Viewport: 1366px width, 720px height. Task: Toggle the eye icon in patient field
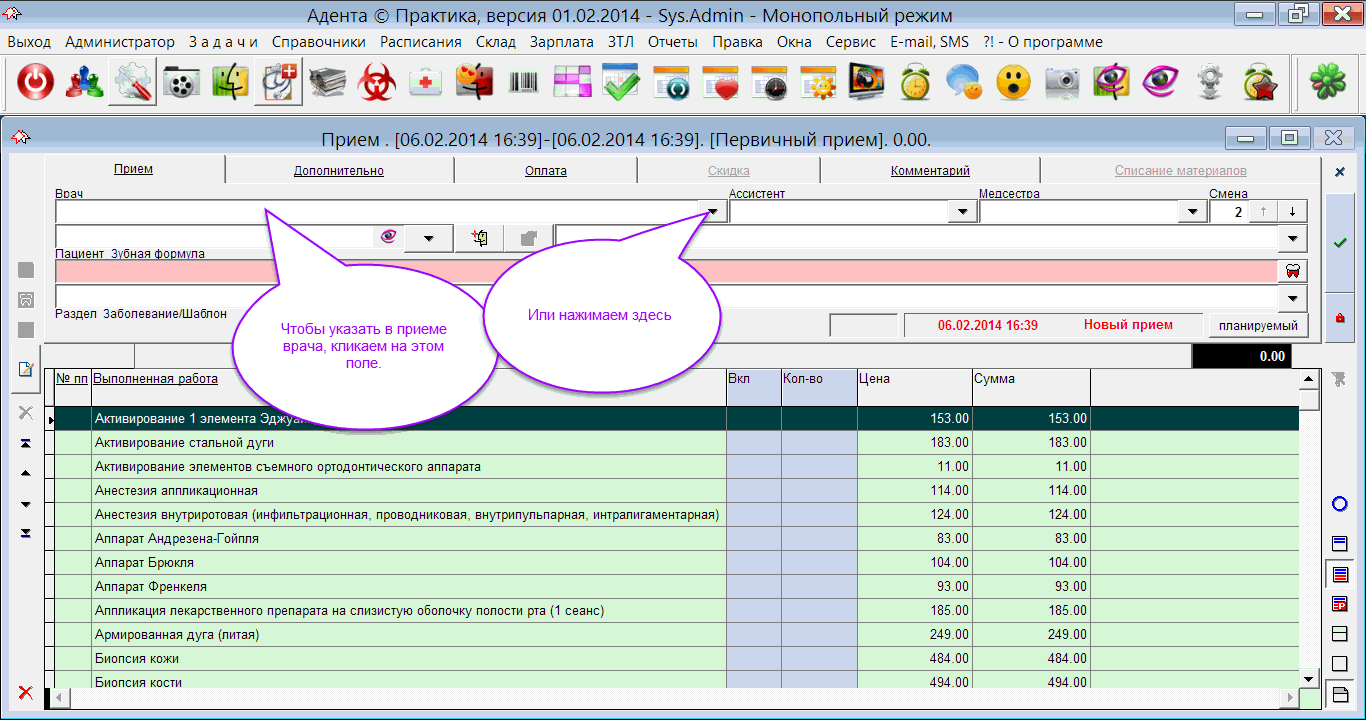pyautogui.click(x=388, y=238)
